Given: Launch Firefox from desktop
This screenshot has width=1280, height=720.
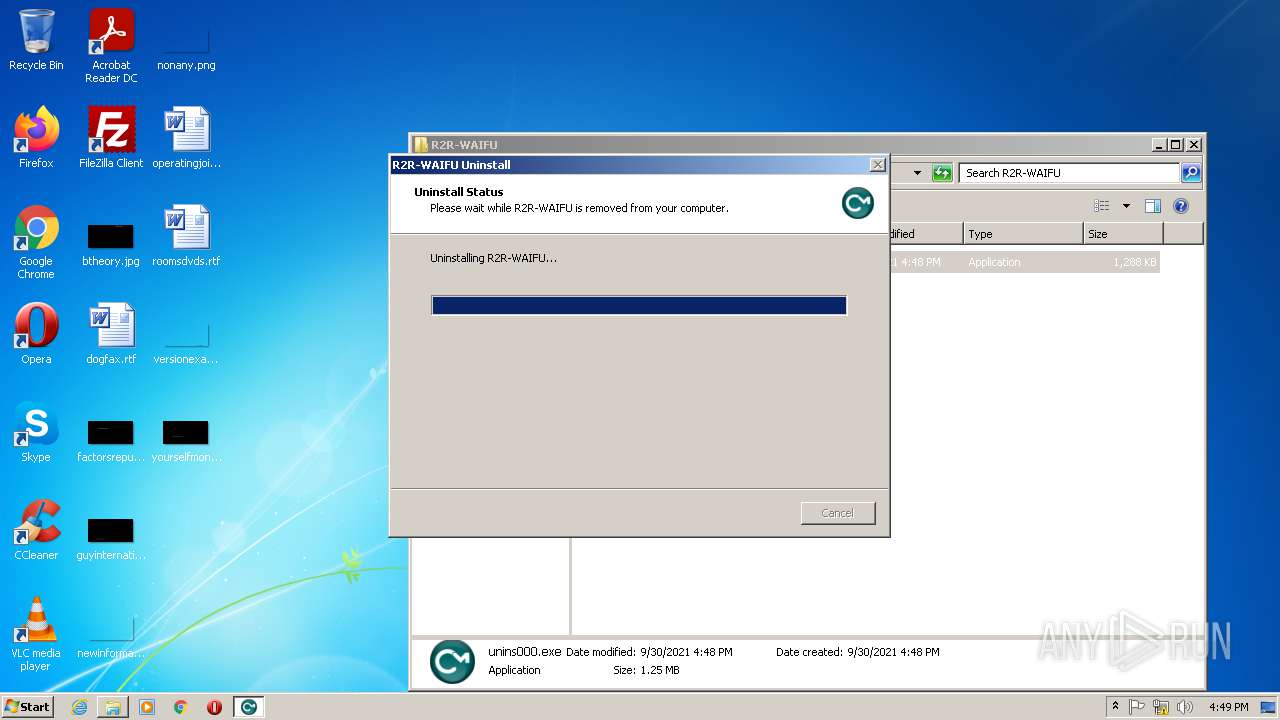Looking at the screenshot, I should pyautogui.click(x=36, y=138).
